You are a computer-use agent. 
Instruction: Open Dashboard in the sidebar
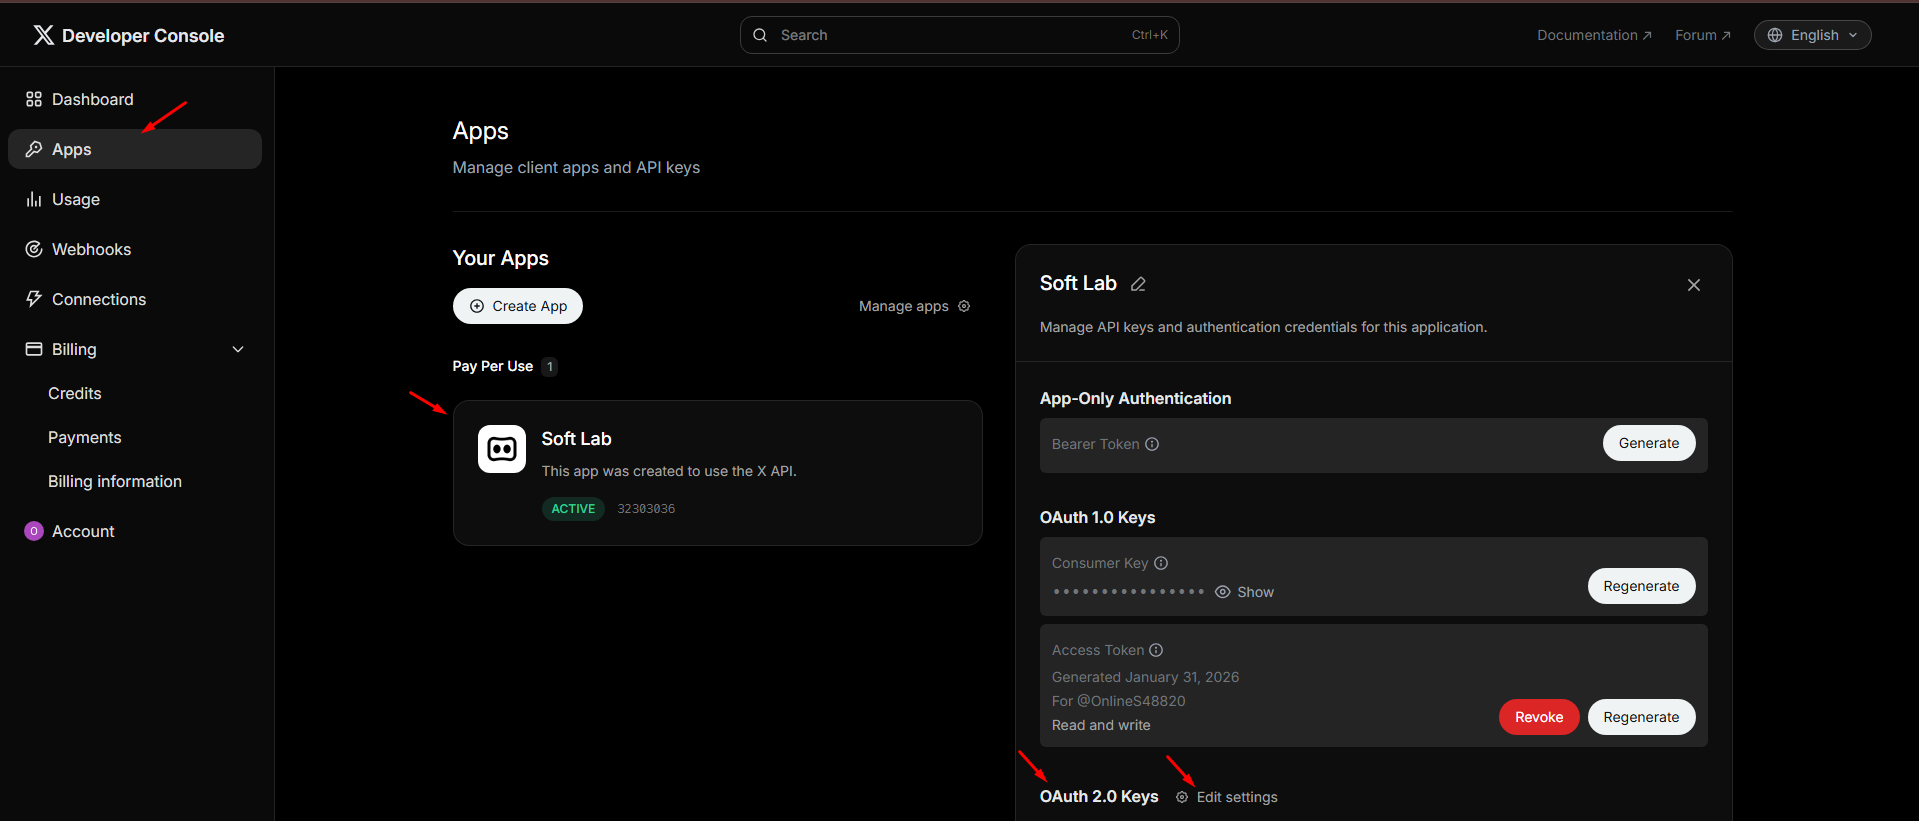point(92,99)
